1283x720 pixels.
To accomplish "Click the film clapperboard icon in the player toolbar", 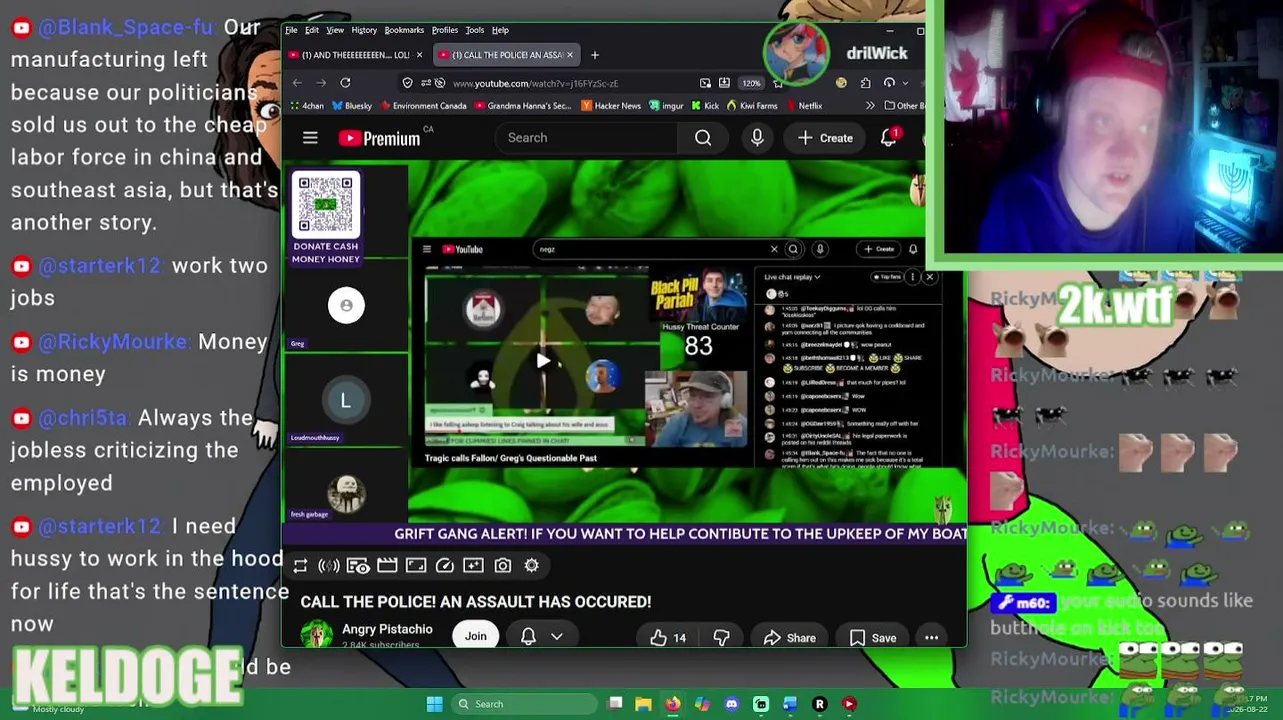I will click(x=387, y=566).
